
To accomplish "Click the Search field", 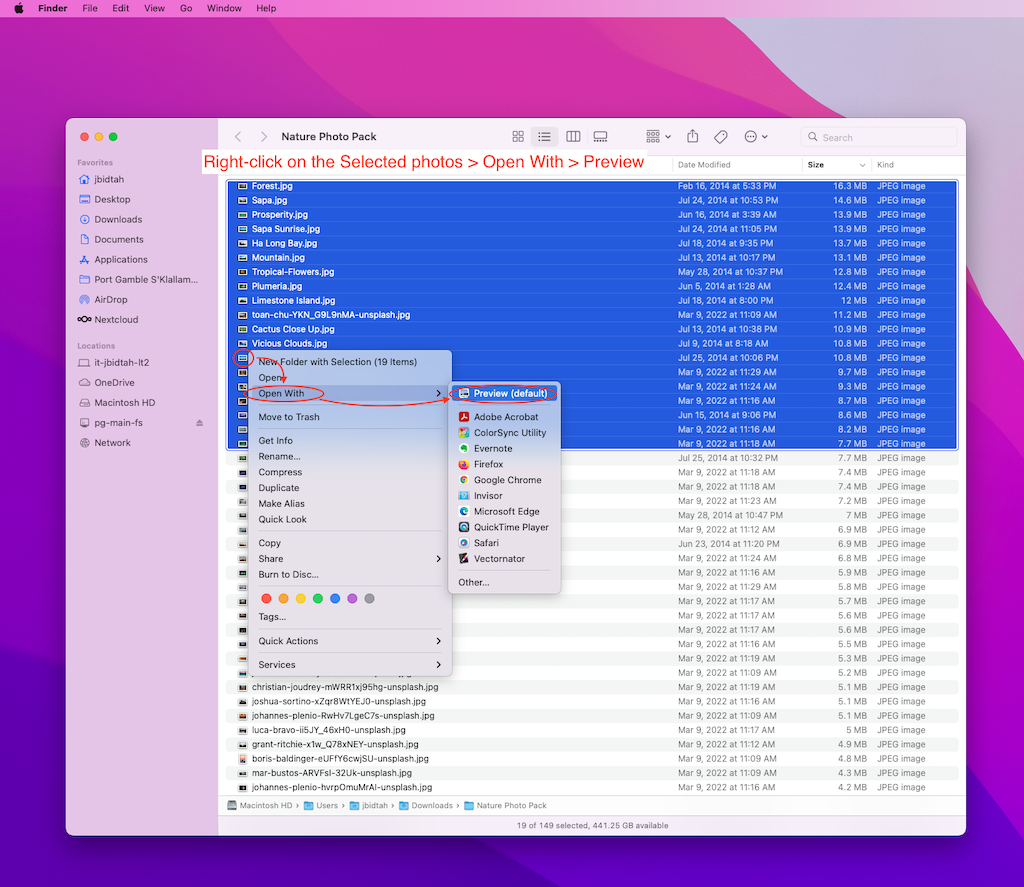I will pyautogui.click(x=878, y=137).
